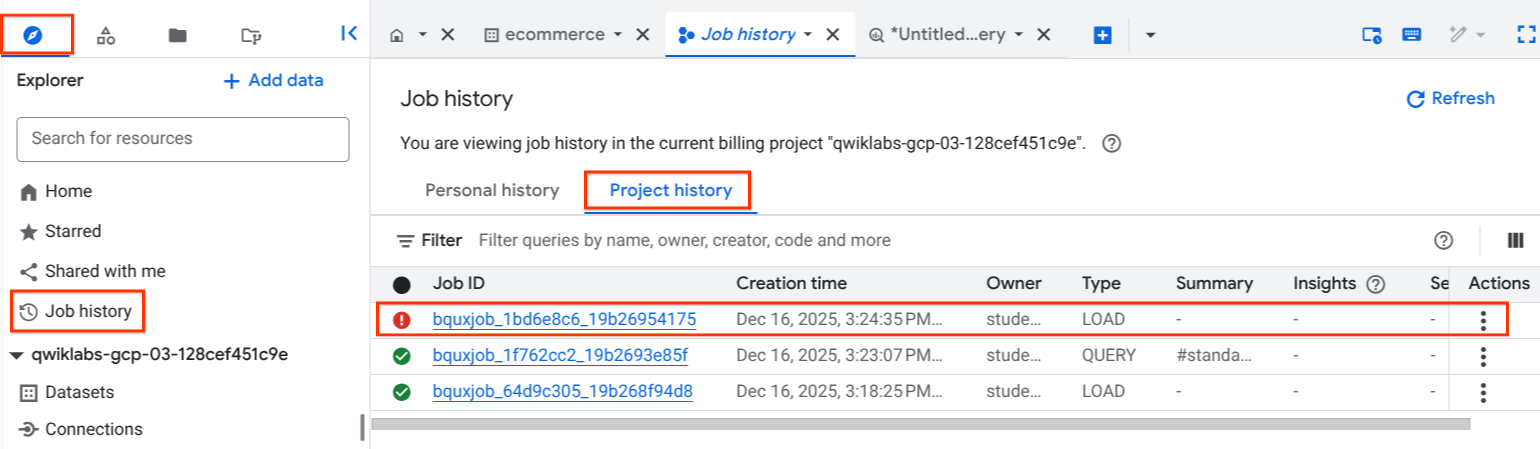
Task: Close the Job history tab
Action: 832,35
